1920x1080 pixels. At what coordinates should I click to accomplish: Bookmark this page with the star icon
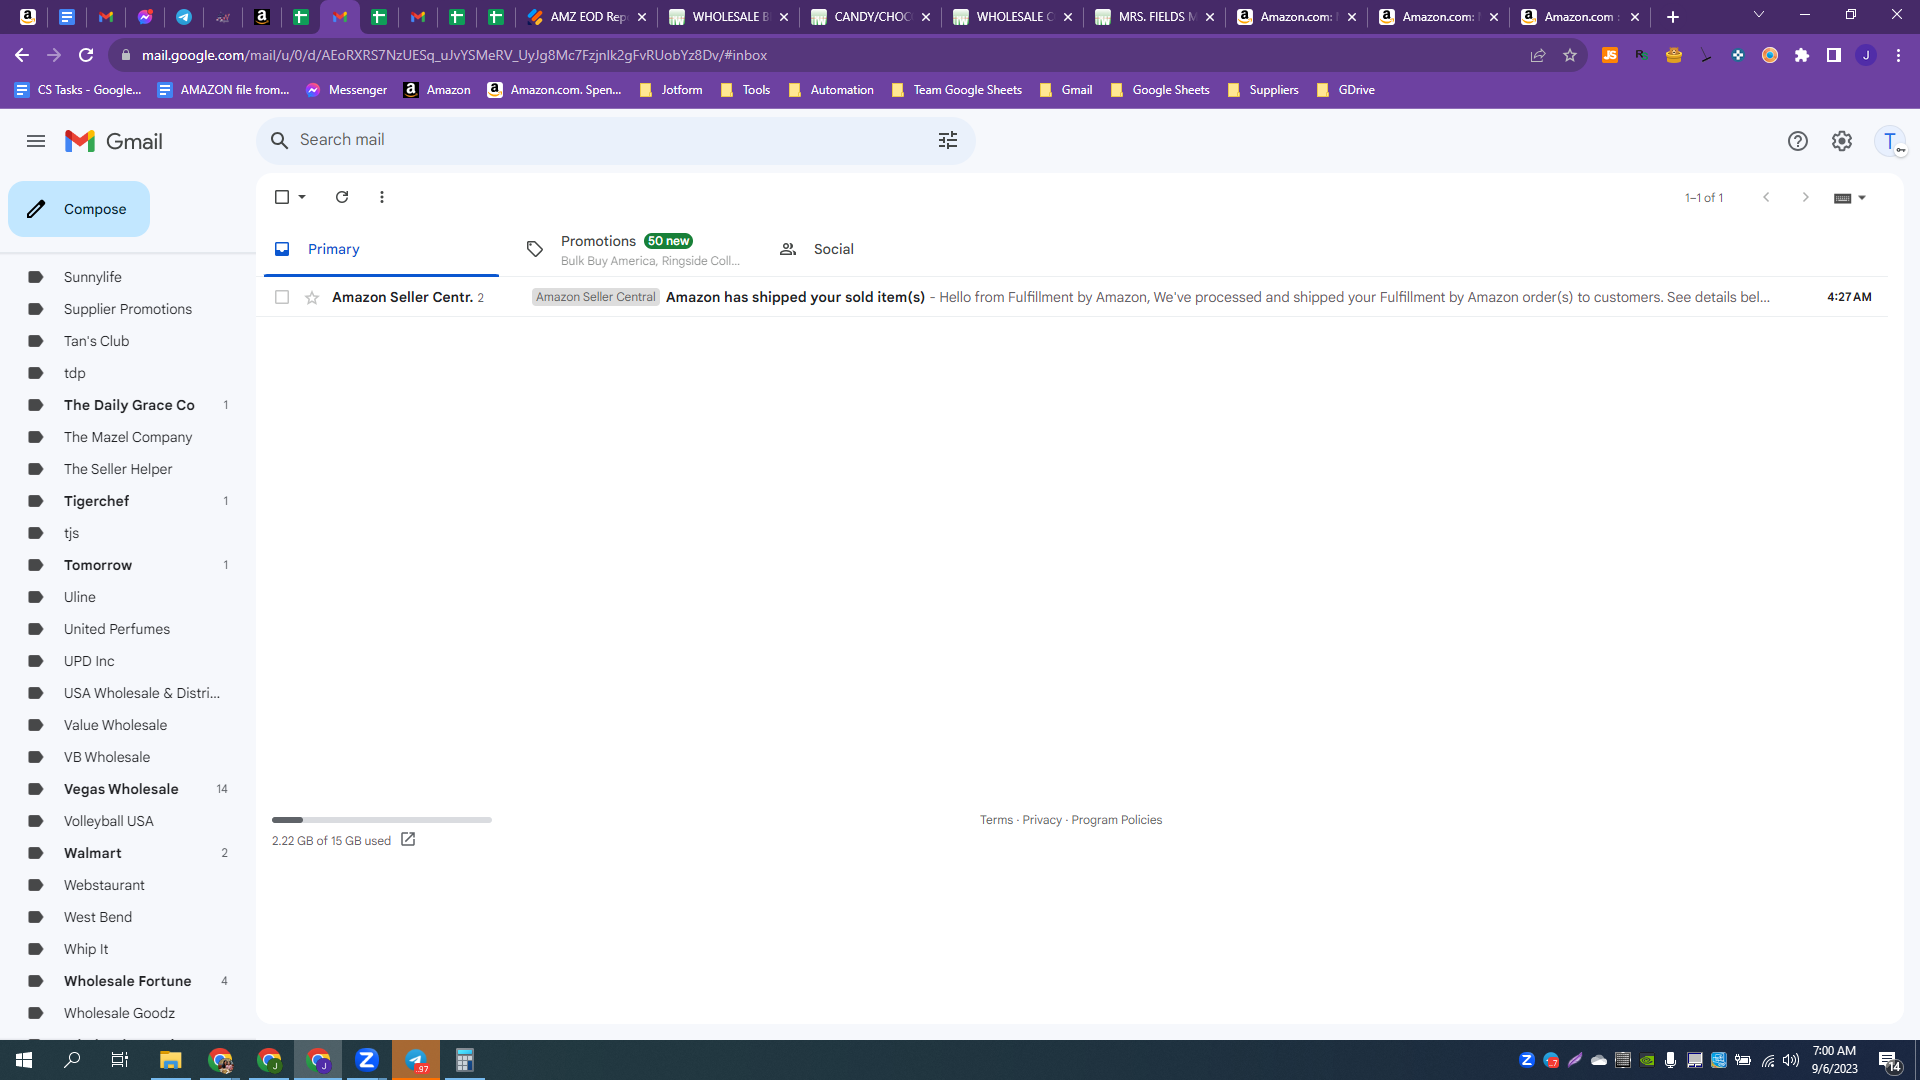click(x=1570, y=55)
